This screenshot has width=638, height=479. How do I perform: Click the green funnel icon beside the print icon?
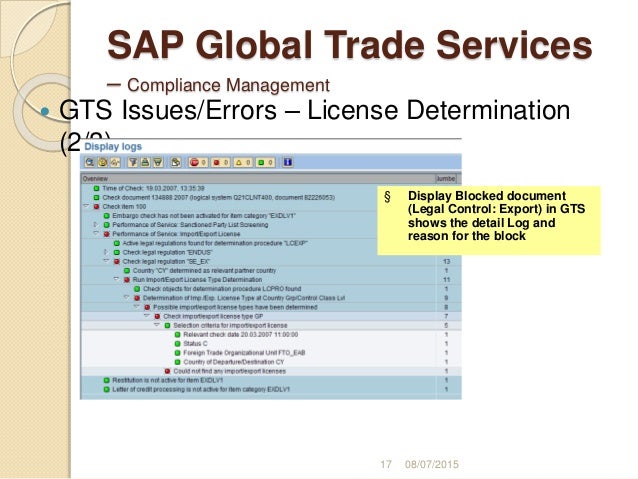157,162
